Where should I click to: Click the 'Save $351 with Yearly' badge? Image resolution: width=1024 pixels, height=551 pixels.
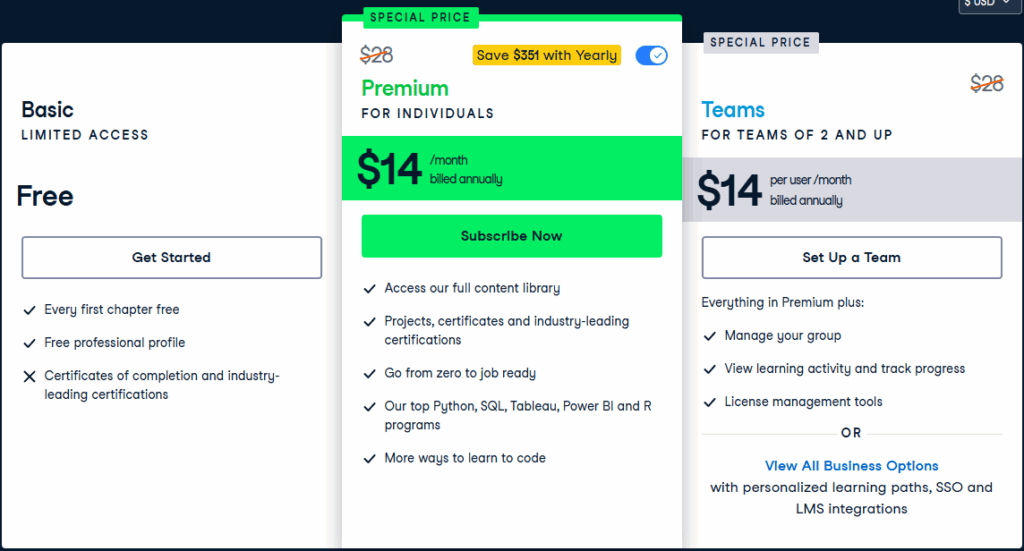pos(547,55)
